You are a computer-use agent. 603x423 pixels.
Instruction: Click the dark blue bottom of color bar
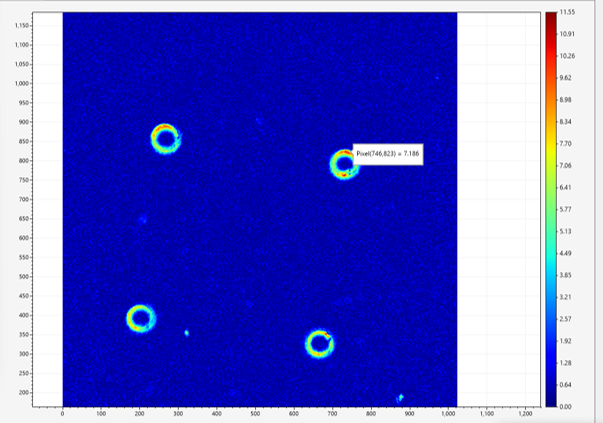(x=549, y=398)
